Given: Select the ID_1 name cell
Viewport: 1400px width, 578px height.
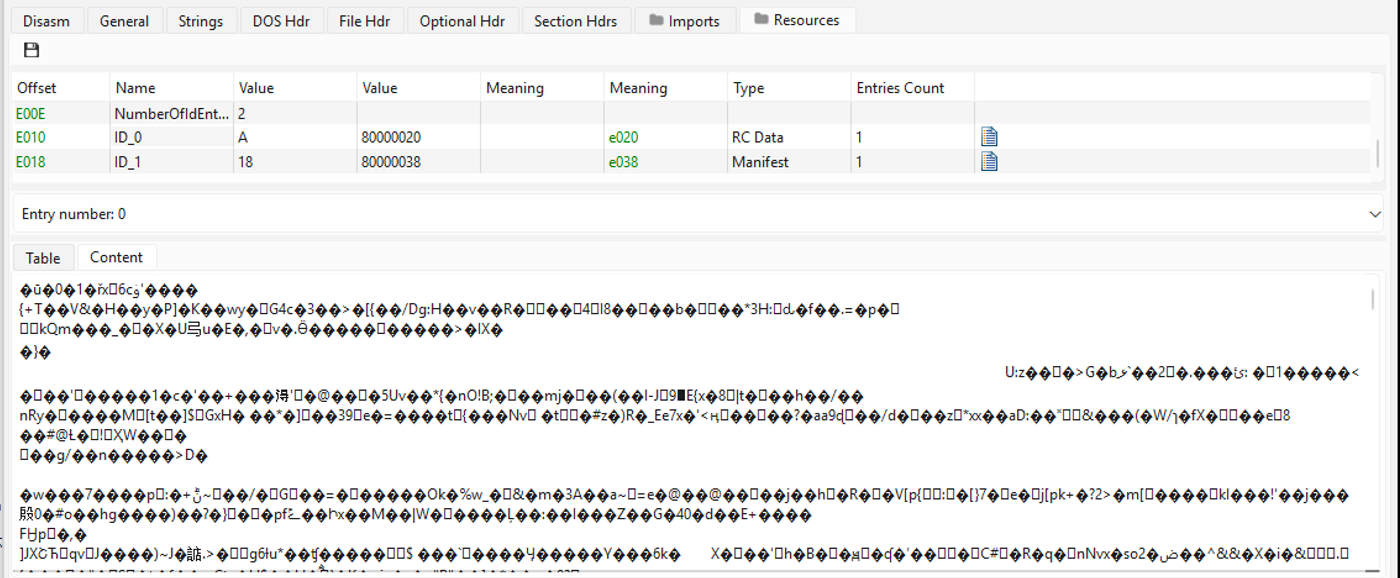Looking at the screenshot, I should pyautogui.click(x=171, y=161).
